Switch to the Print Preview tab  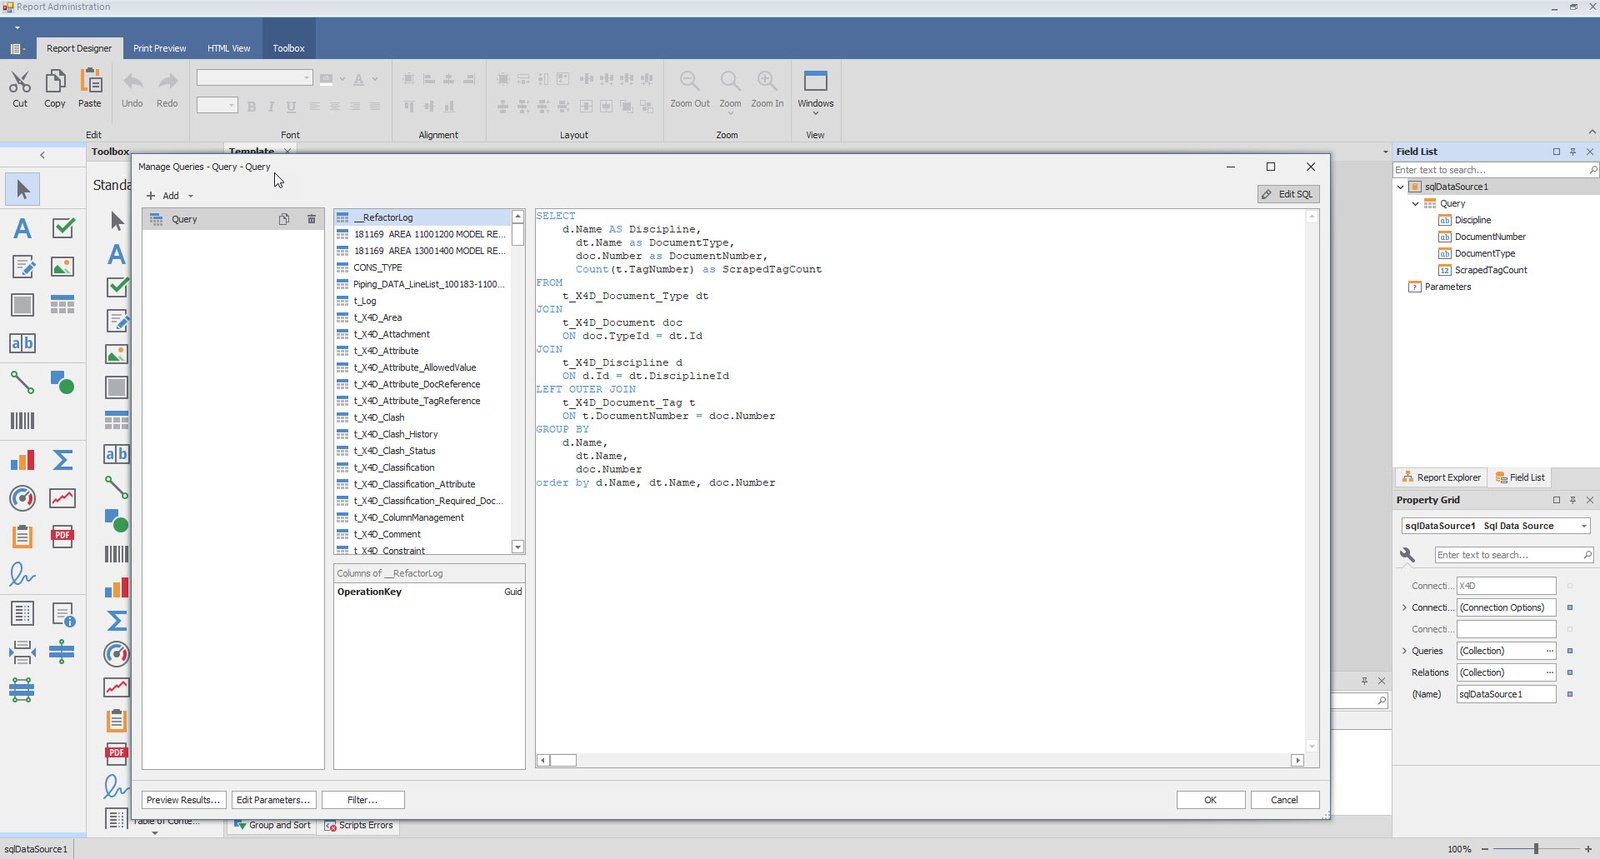(x=159, y=48)
